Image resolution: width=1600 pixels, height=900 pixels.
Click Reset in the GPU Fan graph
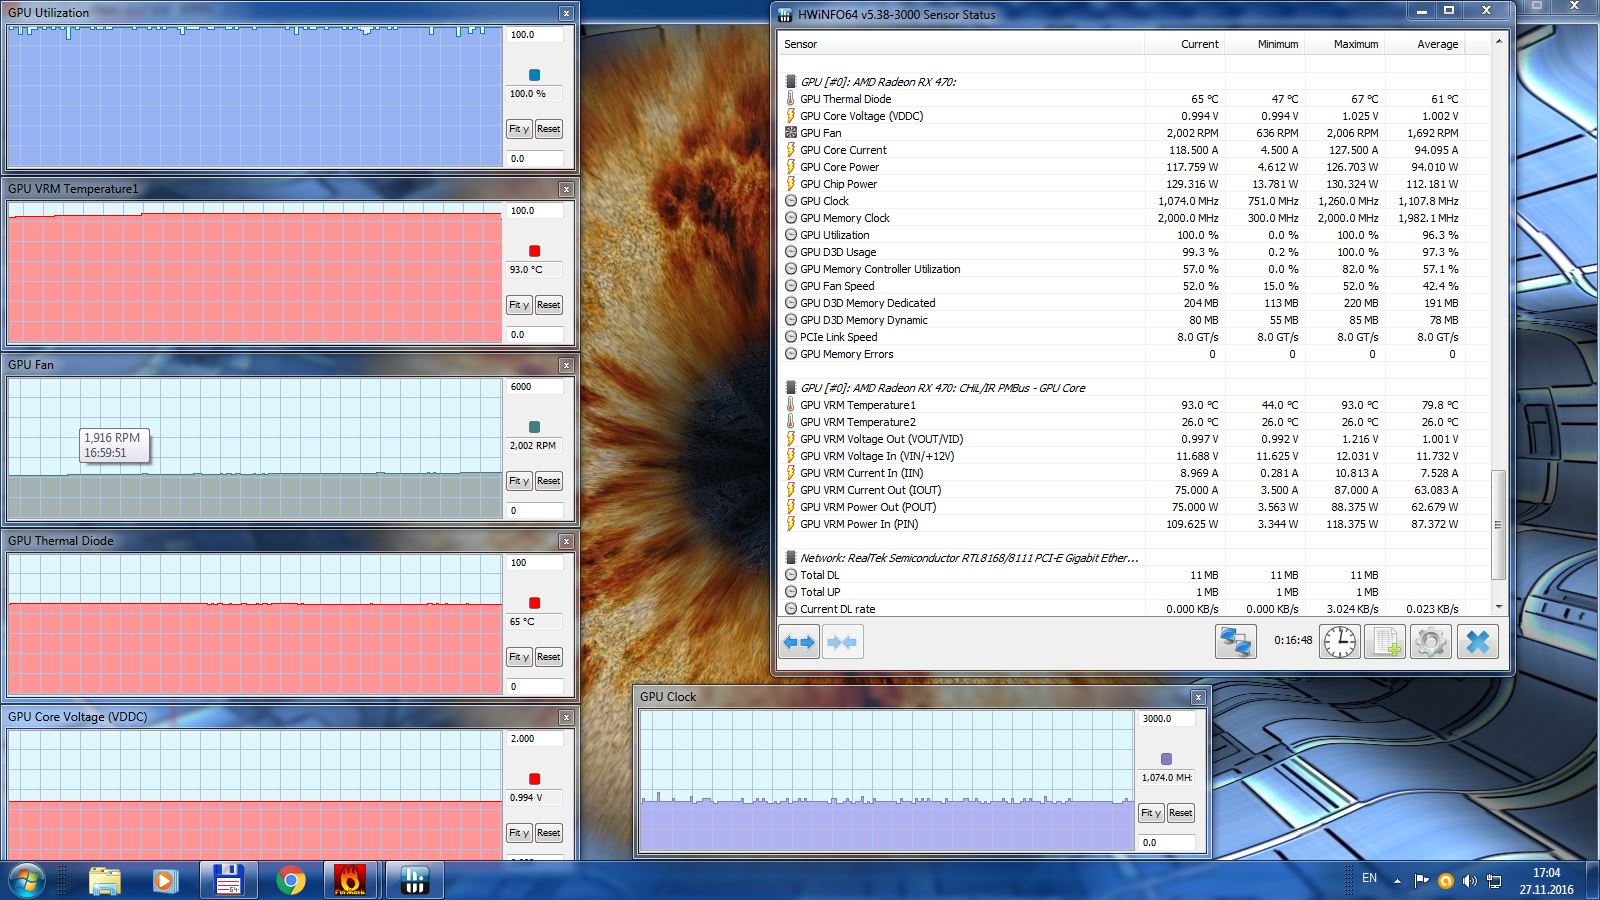(x=548, y=481)
